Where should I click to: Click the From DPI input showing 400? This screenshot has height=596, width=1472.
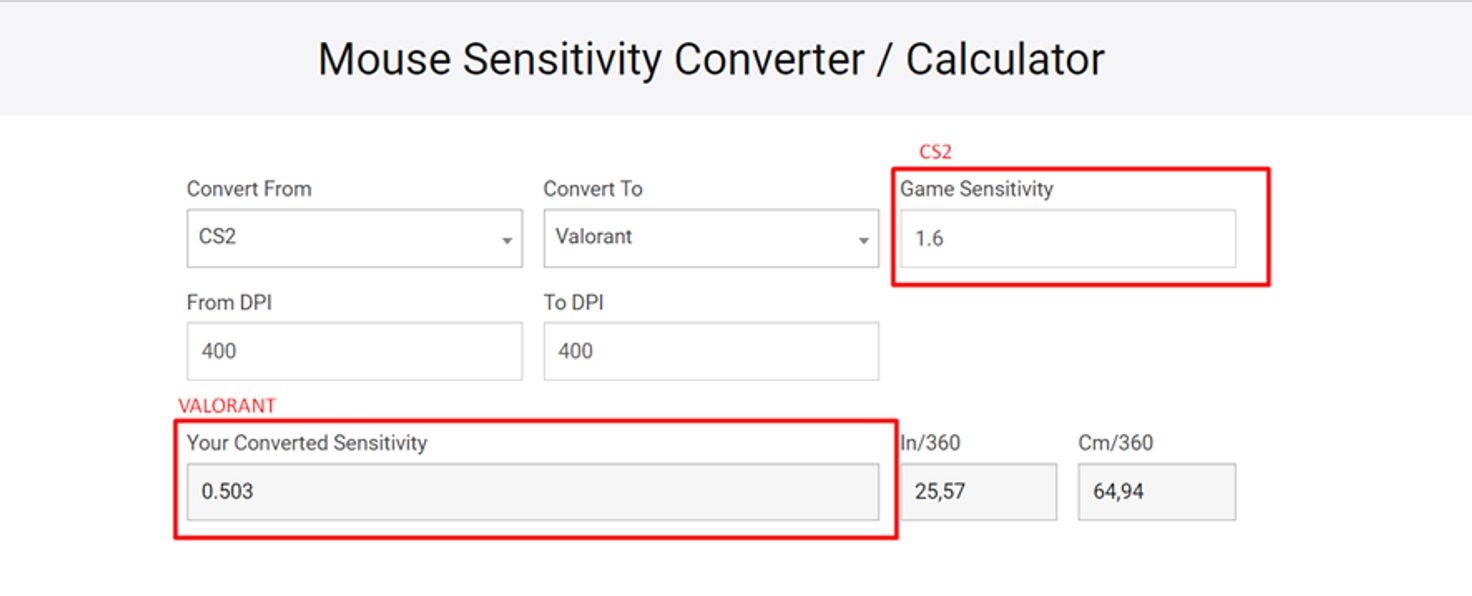point(354,351)
